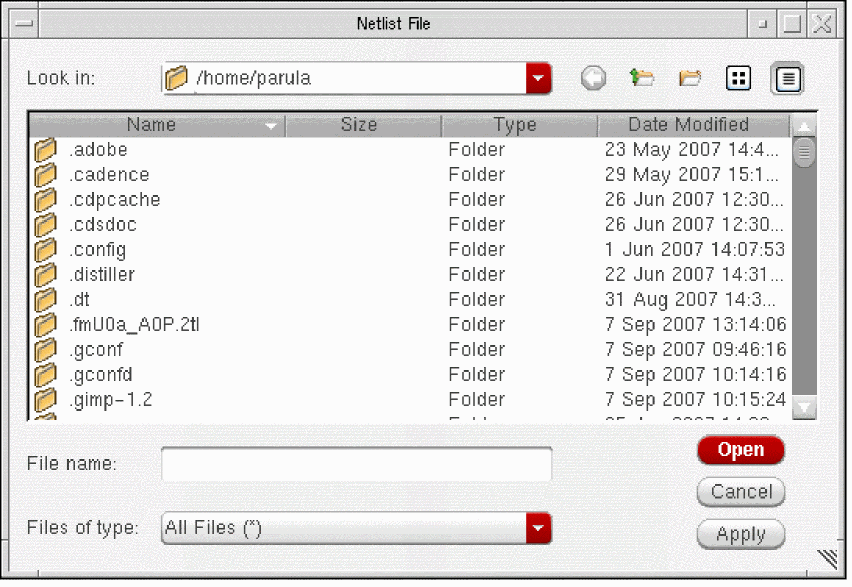This screenshot has width=852, height=587.
Task: Click the .gimp-1.2 file name text
Action: [111, 400]
